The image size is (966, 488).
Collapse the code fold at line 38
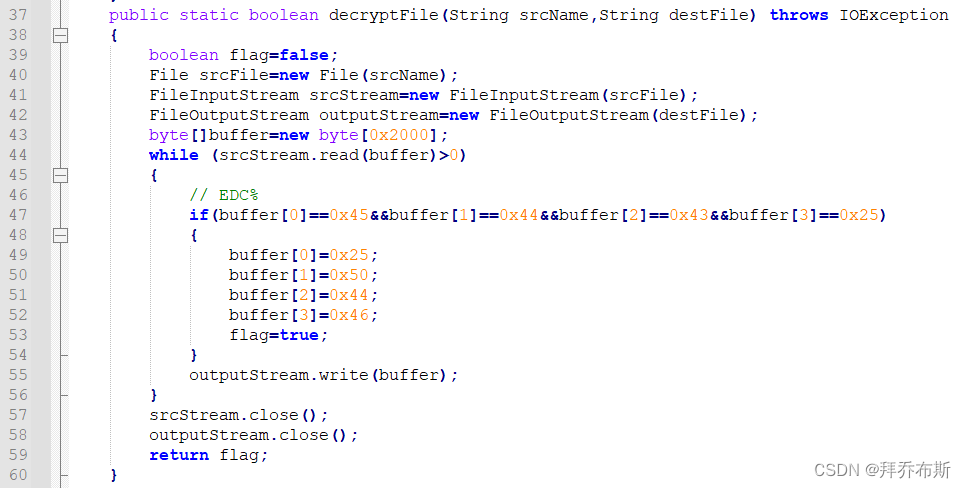pyautogui.click(x=60, y=36)
